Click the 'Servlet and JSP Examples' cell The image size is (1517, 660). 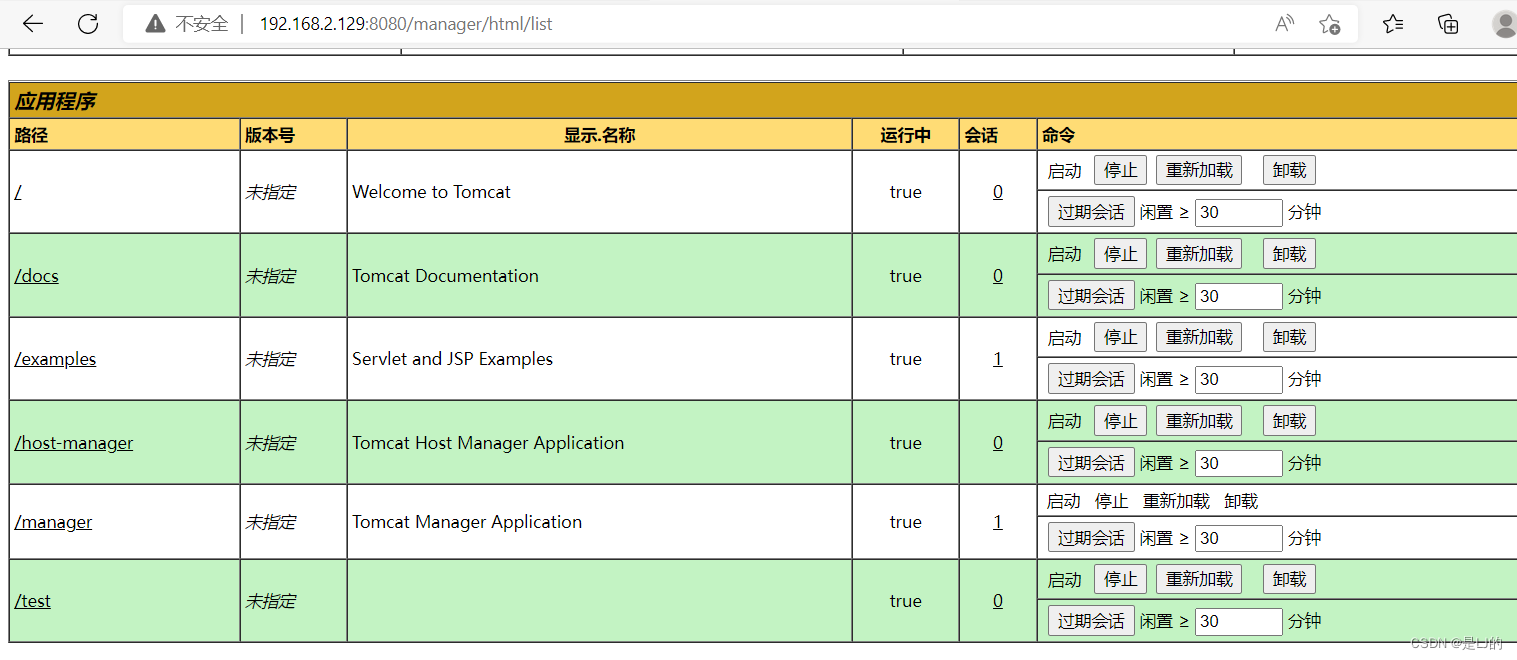(x=599, y=359)
